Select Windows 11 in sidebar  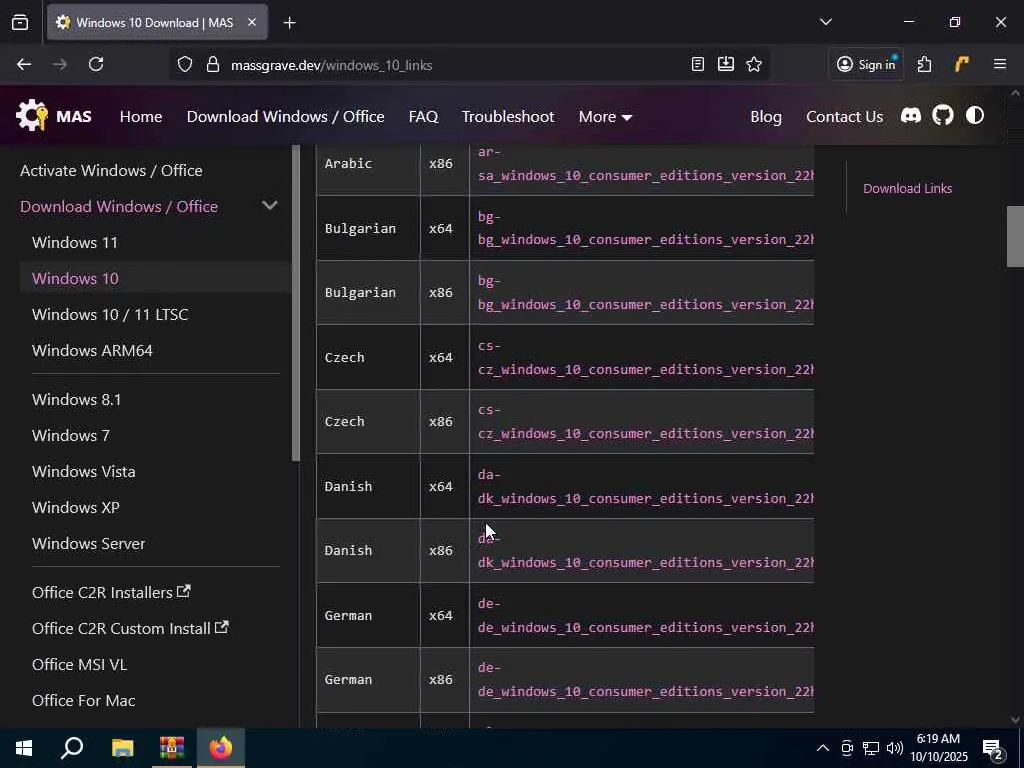(75, 242)
